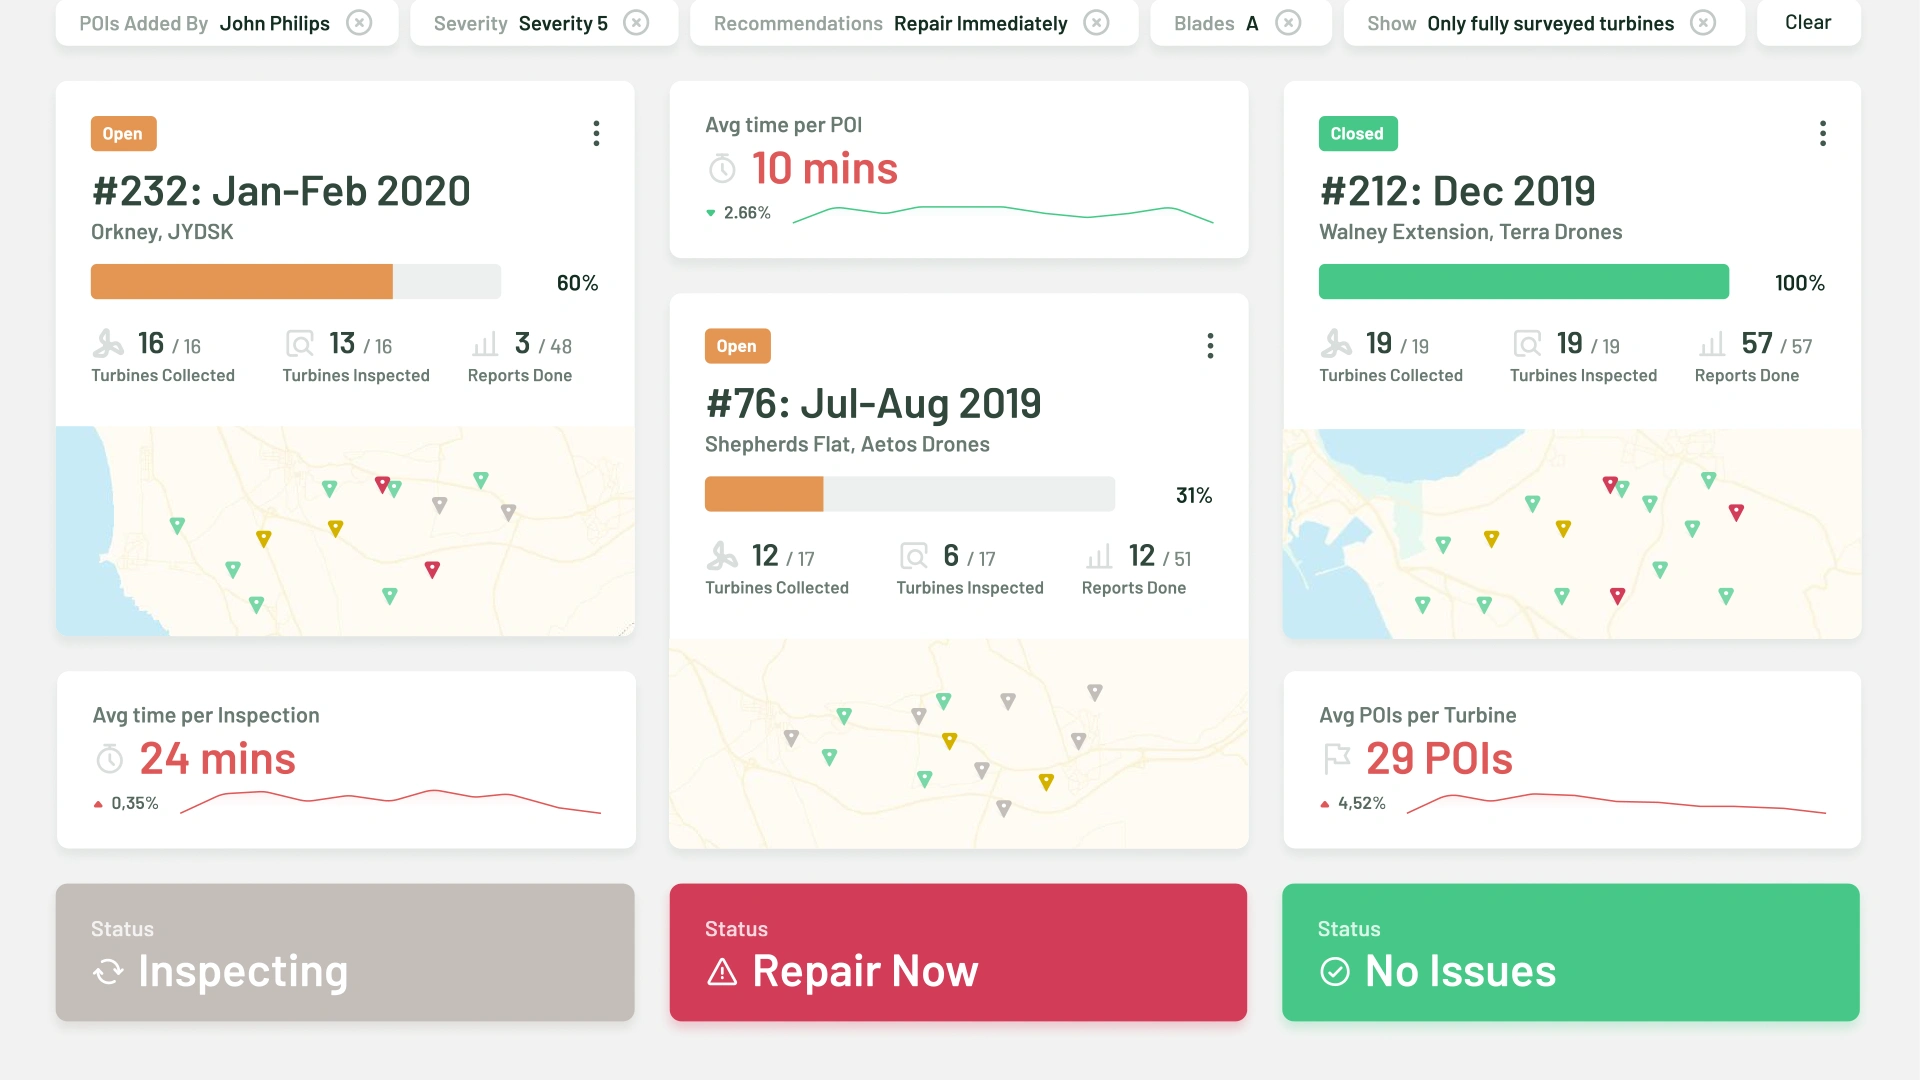Click the refresh icon on Inspecting status

coord(108,971)
